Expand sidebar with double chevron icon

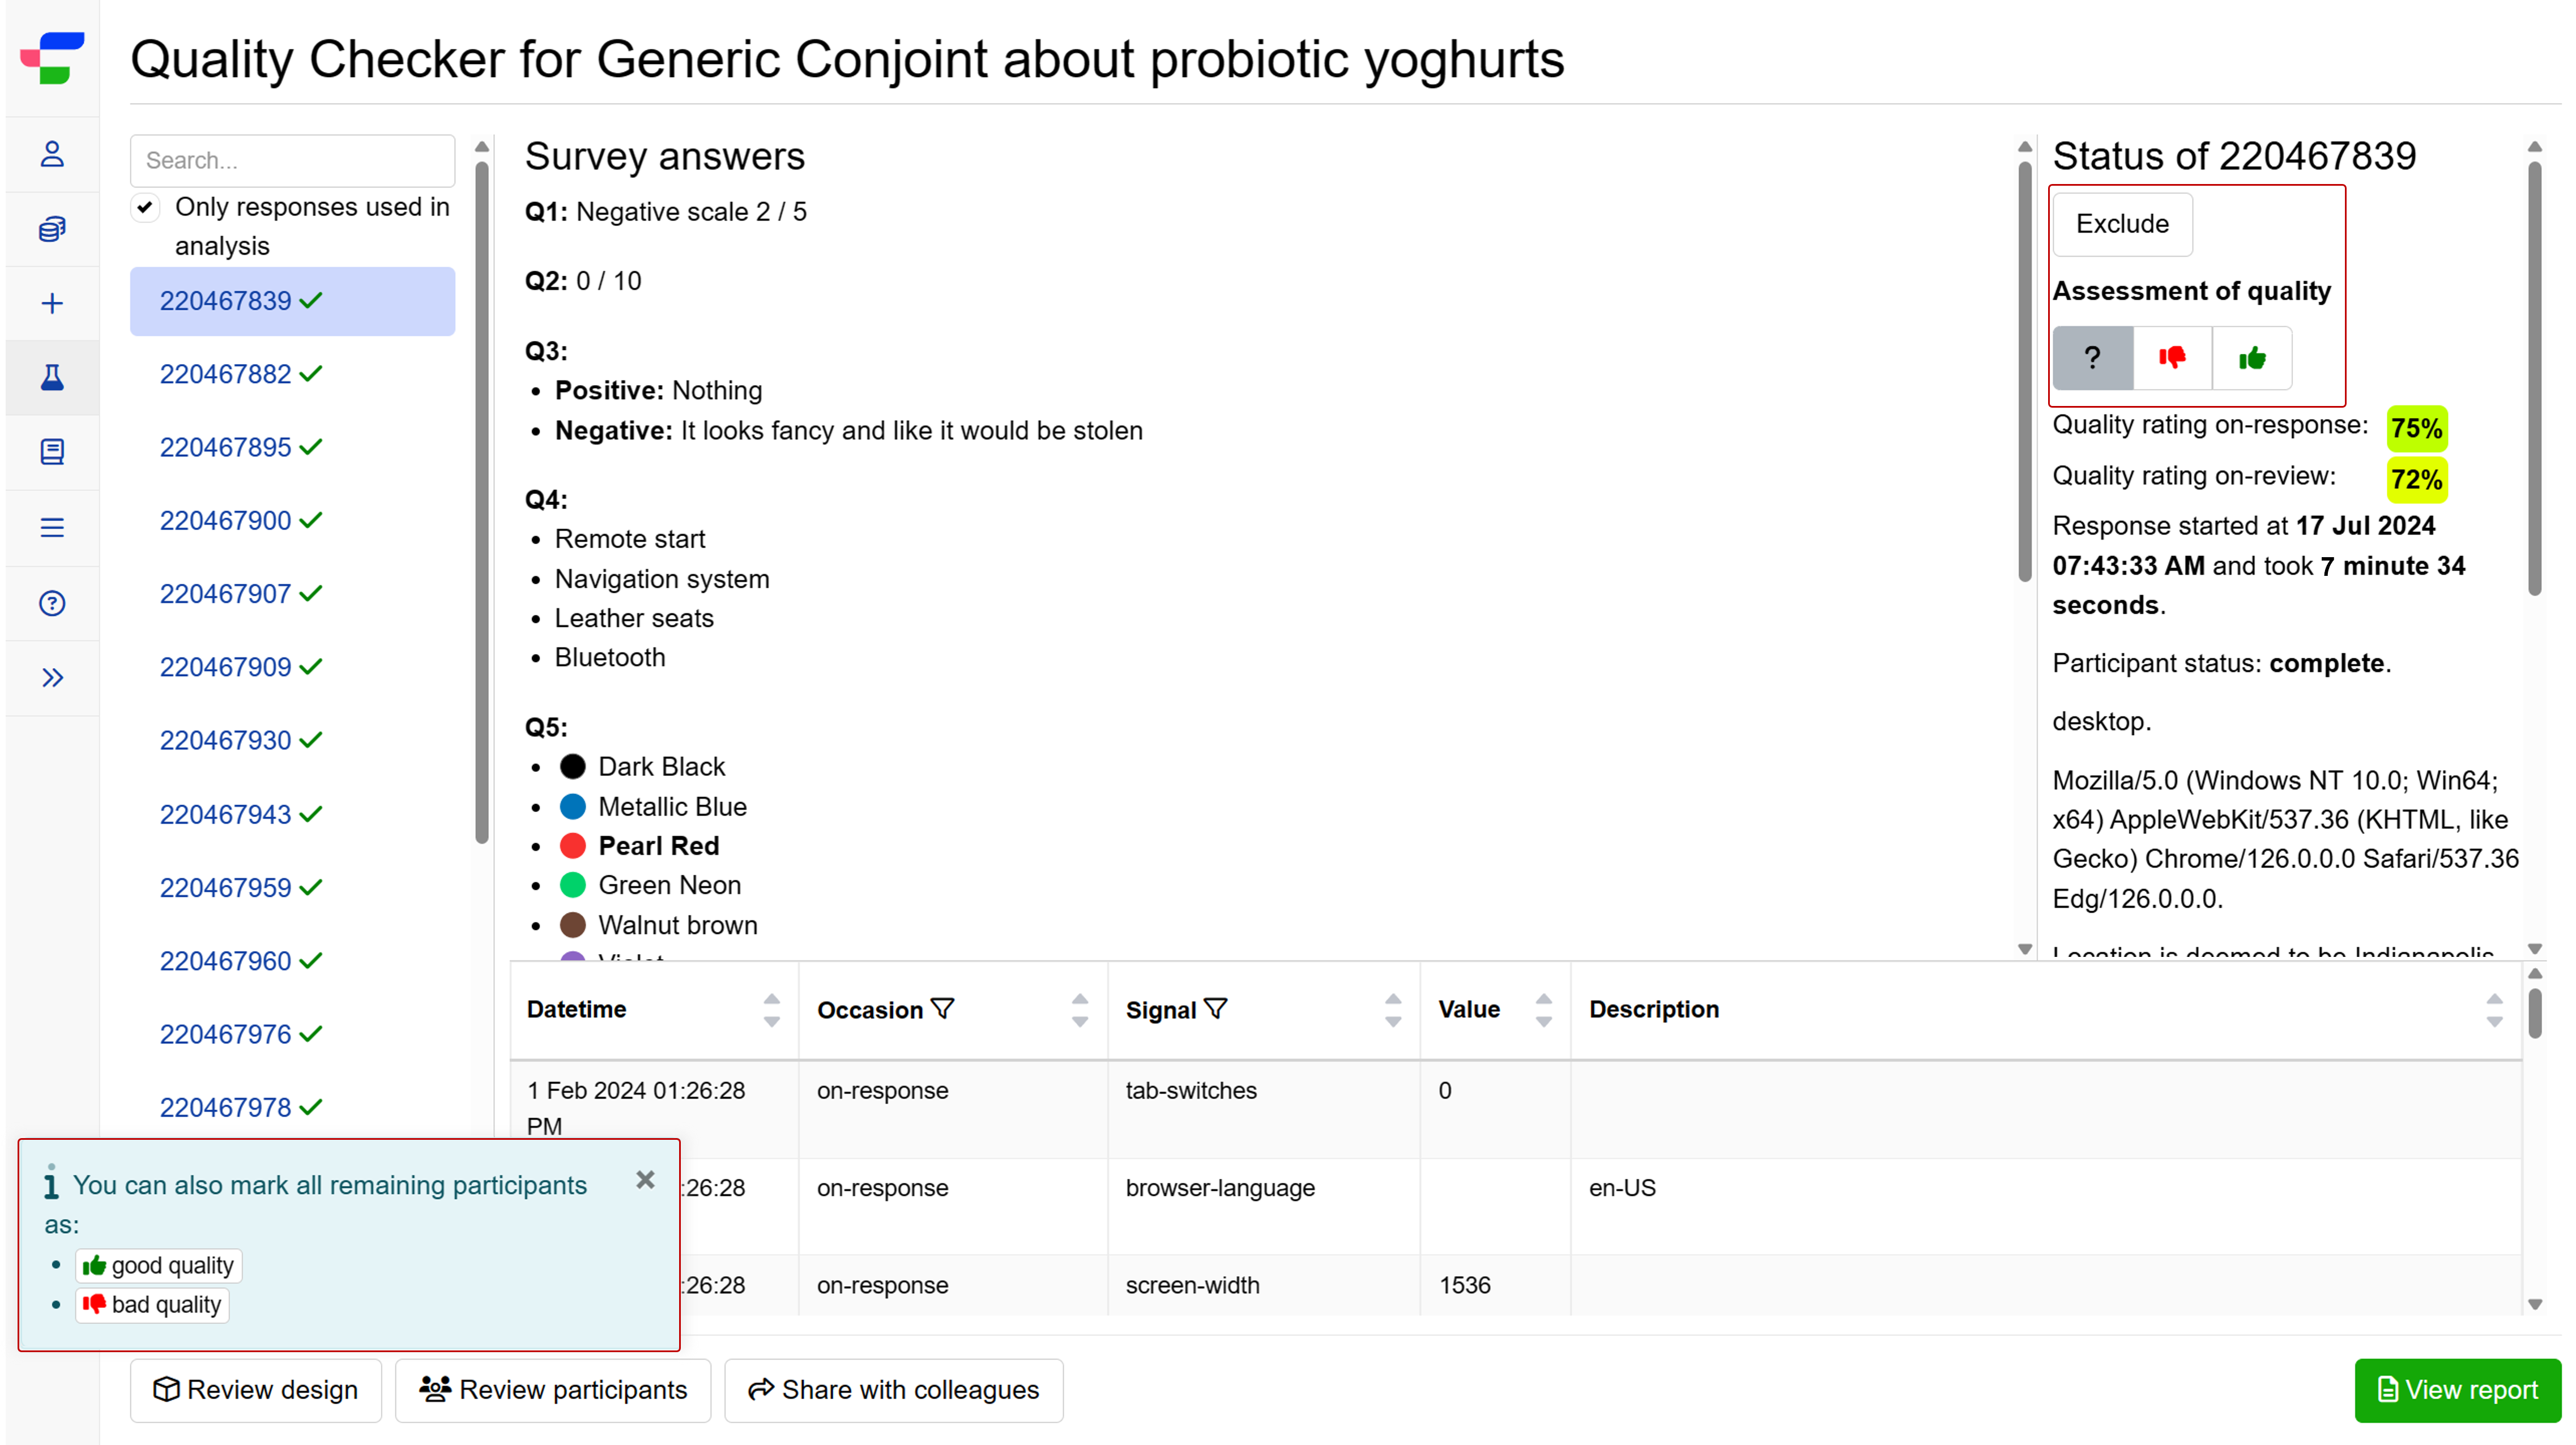click(x=52, y=678)
